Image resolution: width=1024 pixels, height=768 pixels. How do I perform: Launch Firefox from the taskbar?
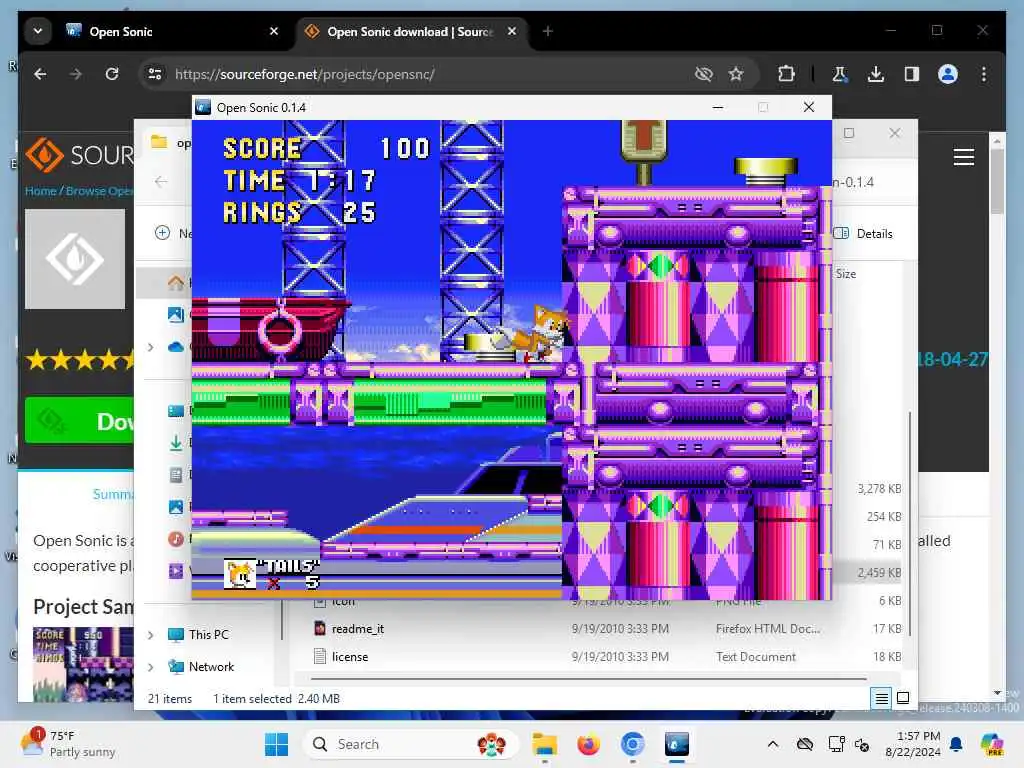(x=588, y=744)
